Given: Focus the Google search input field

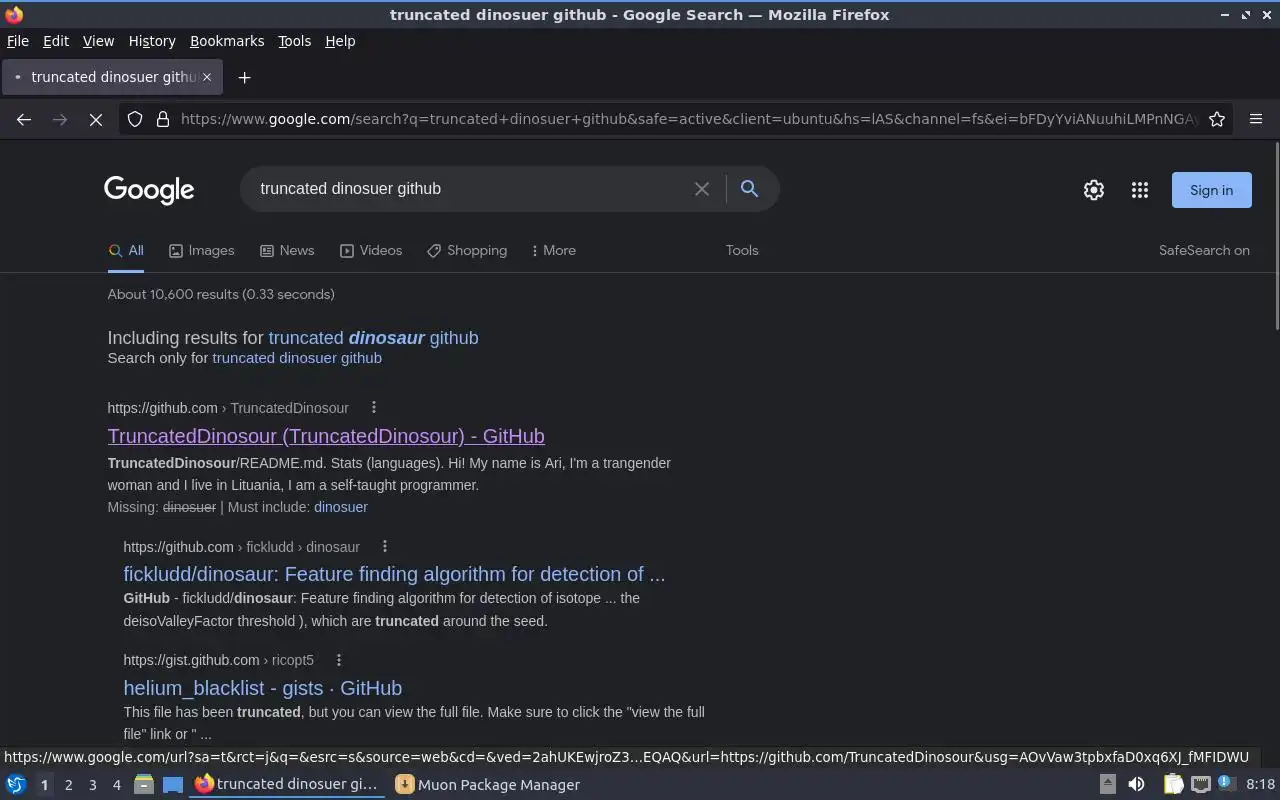Looking at the screenshot, I should (x=470, y=189).
